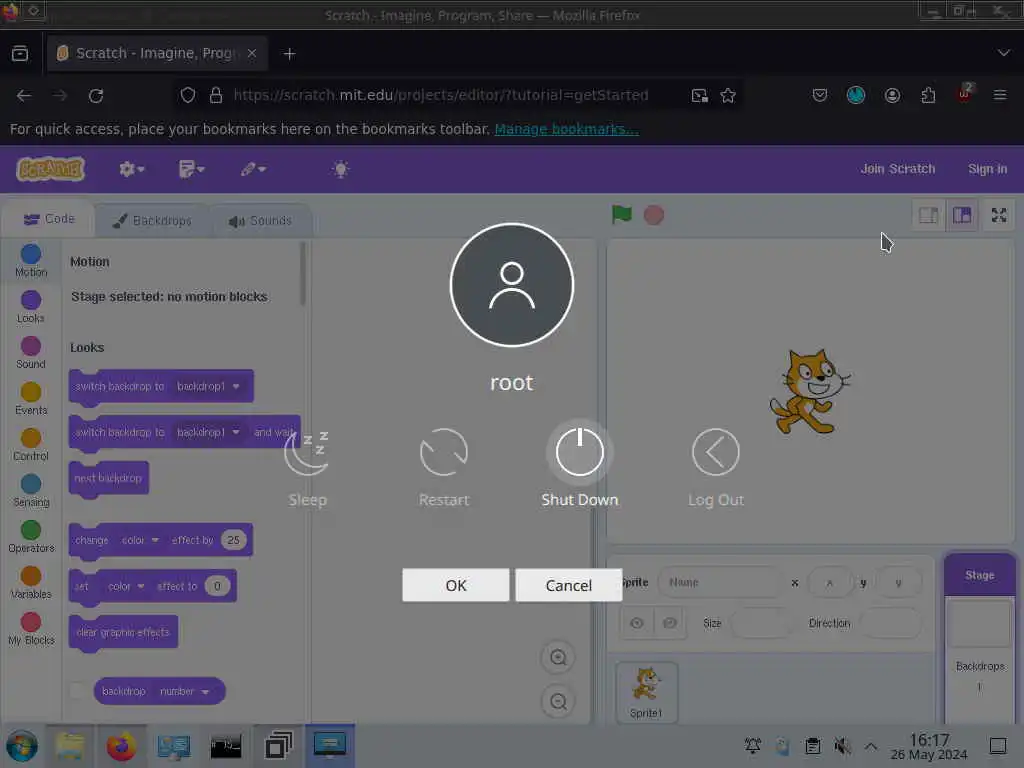Click Manage bookmarks link
This screenshot has width=1024, height=768.
point(566,129)
